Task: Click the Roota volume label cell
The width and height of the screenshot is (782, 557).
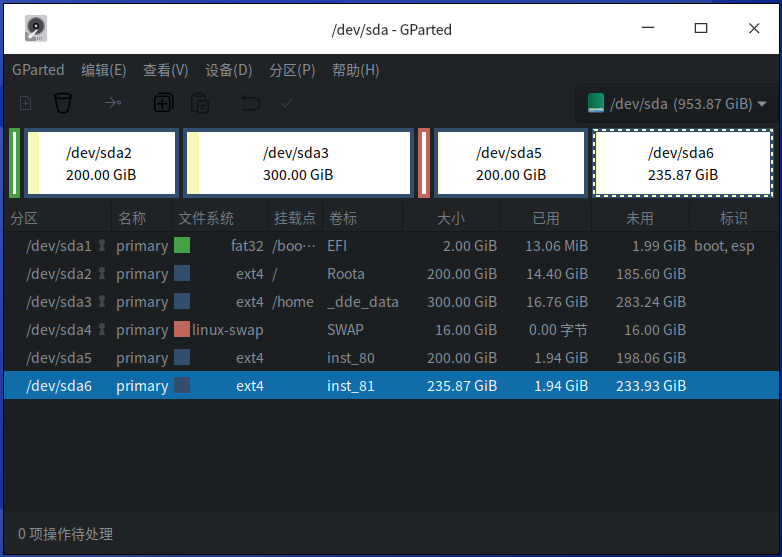Action: [346, 273]
